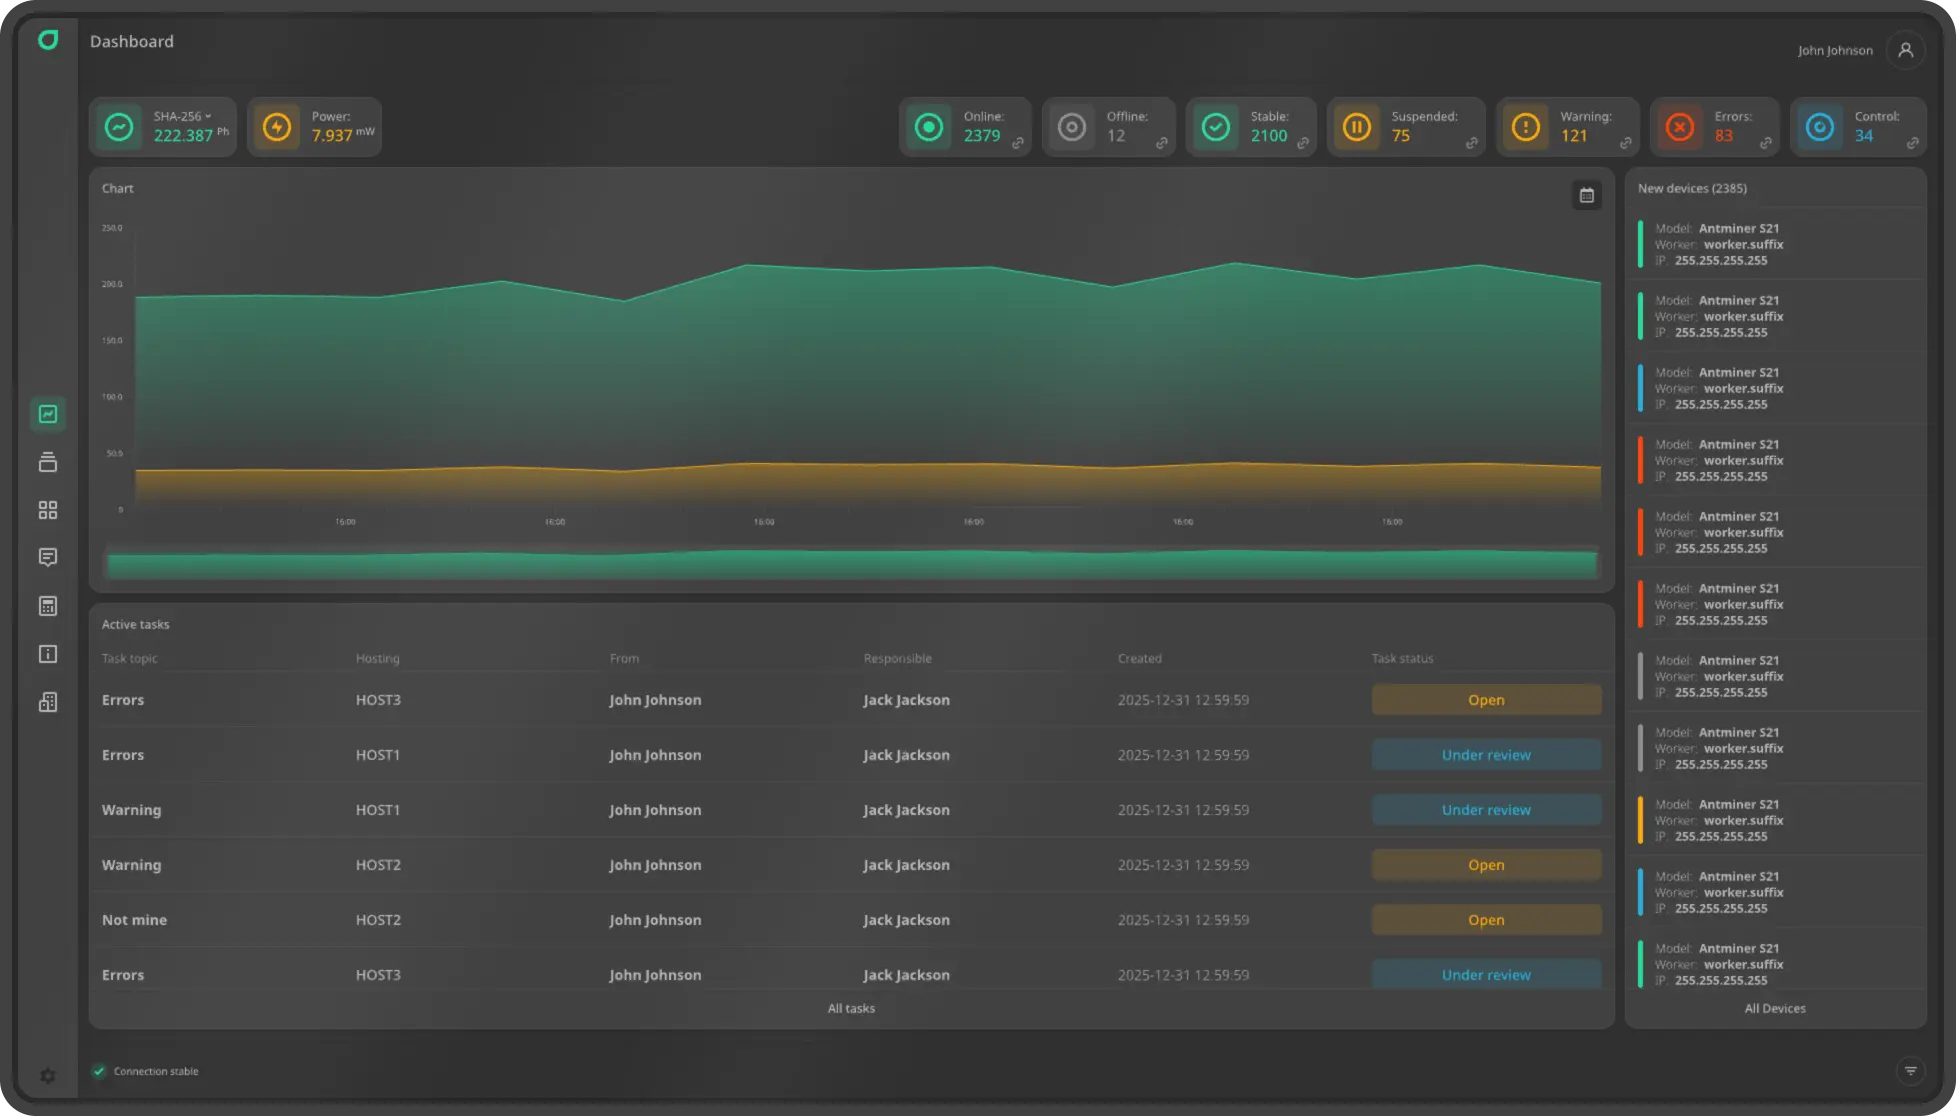This screenshot has height=1116, width=1956.
Task: Open the calculator tool in sidebar
Action: click(48, 605)
